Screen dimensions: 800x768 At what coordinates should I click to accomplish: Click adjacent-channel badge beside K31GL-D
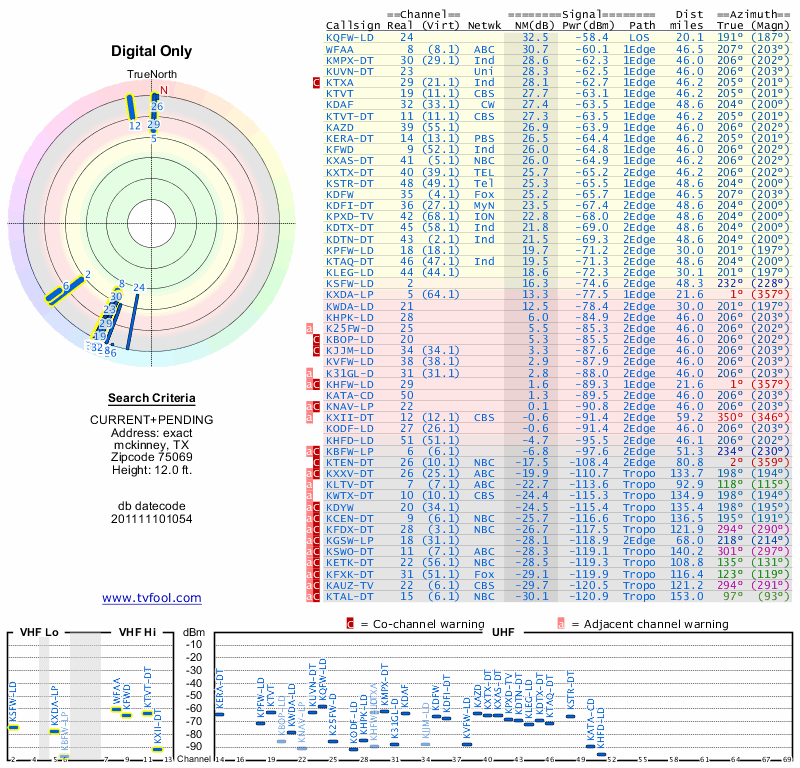(309, 374)
